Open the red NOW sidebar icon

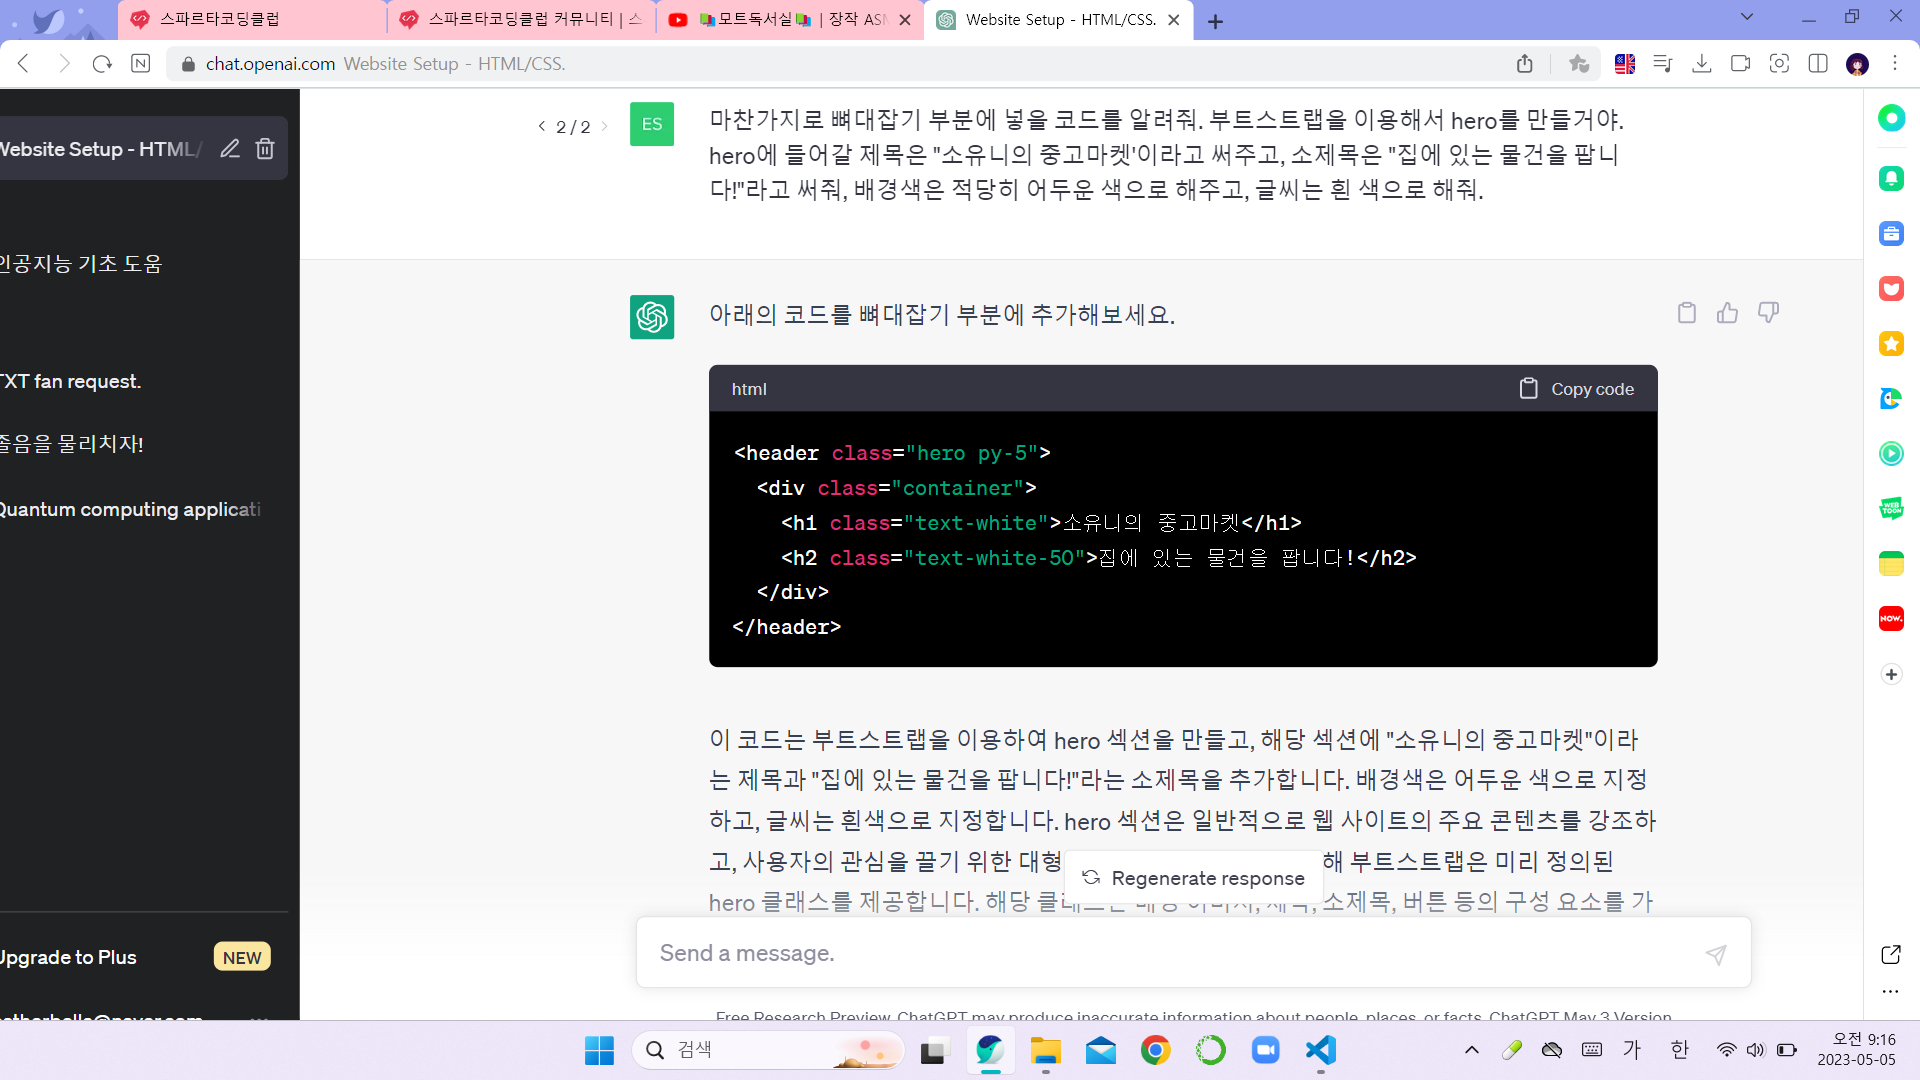pyautogui.click(x=1891, y=619)
